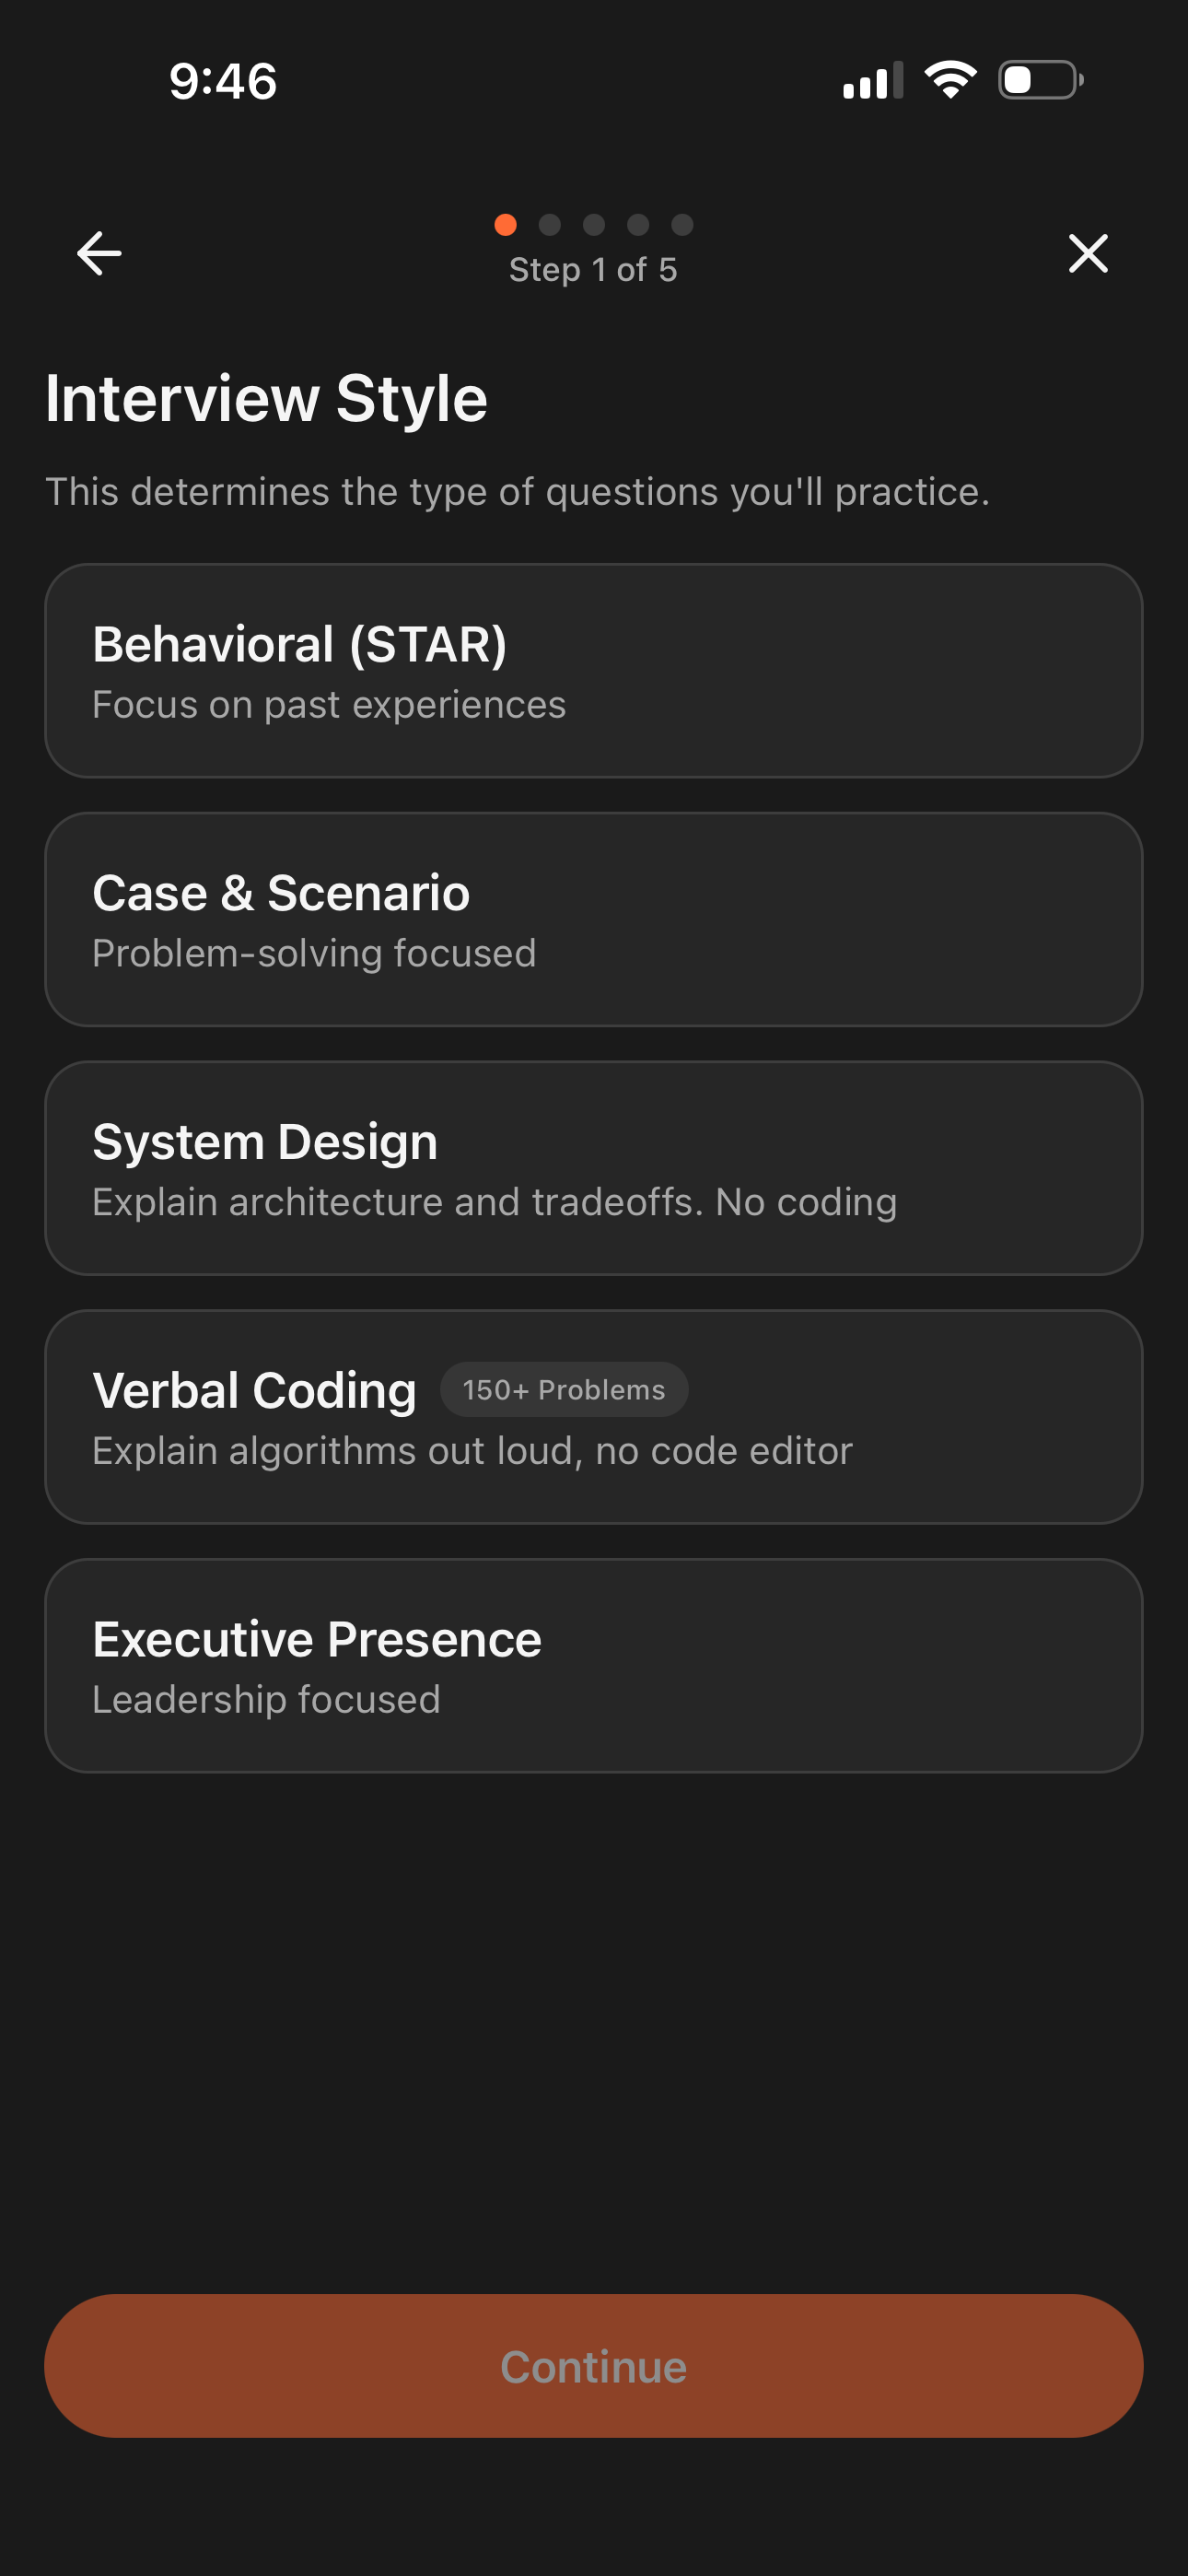This screenshot has height=2576, width=1188.
Task: Select the Behavioral (STAR) option
Action: coord(594,671)
